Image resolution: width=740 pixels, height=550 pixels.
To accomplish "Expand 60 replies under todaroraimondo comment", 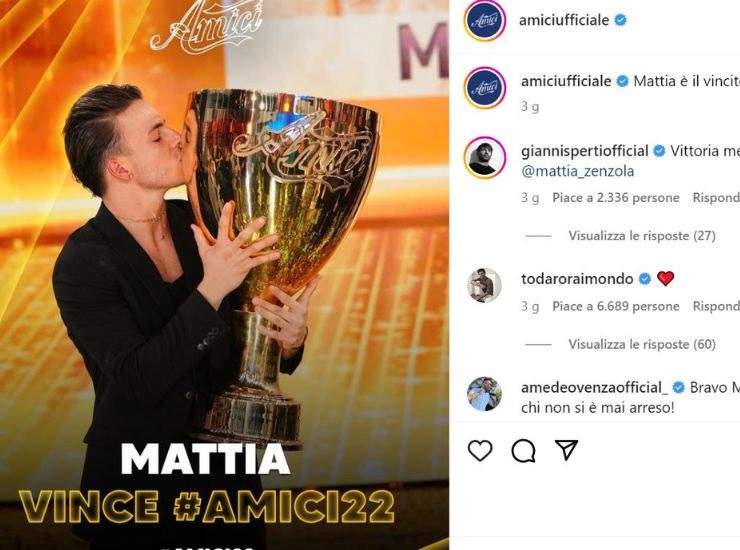I will 642,344.
